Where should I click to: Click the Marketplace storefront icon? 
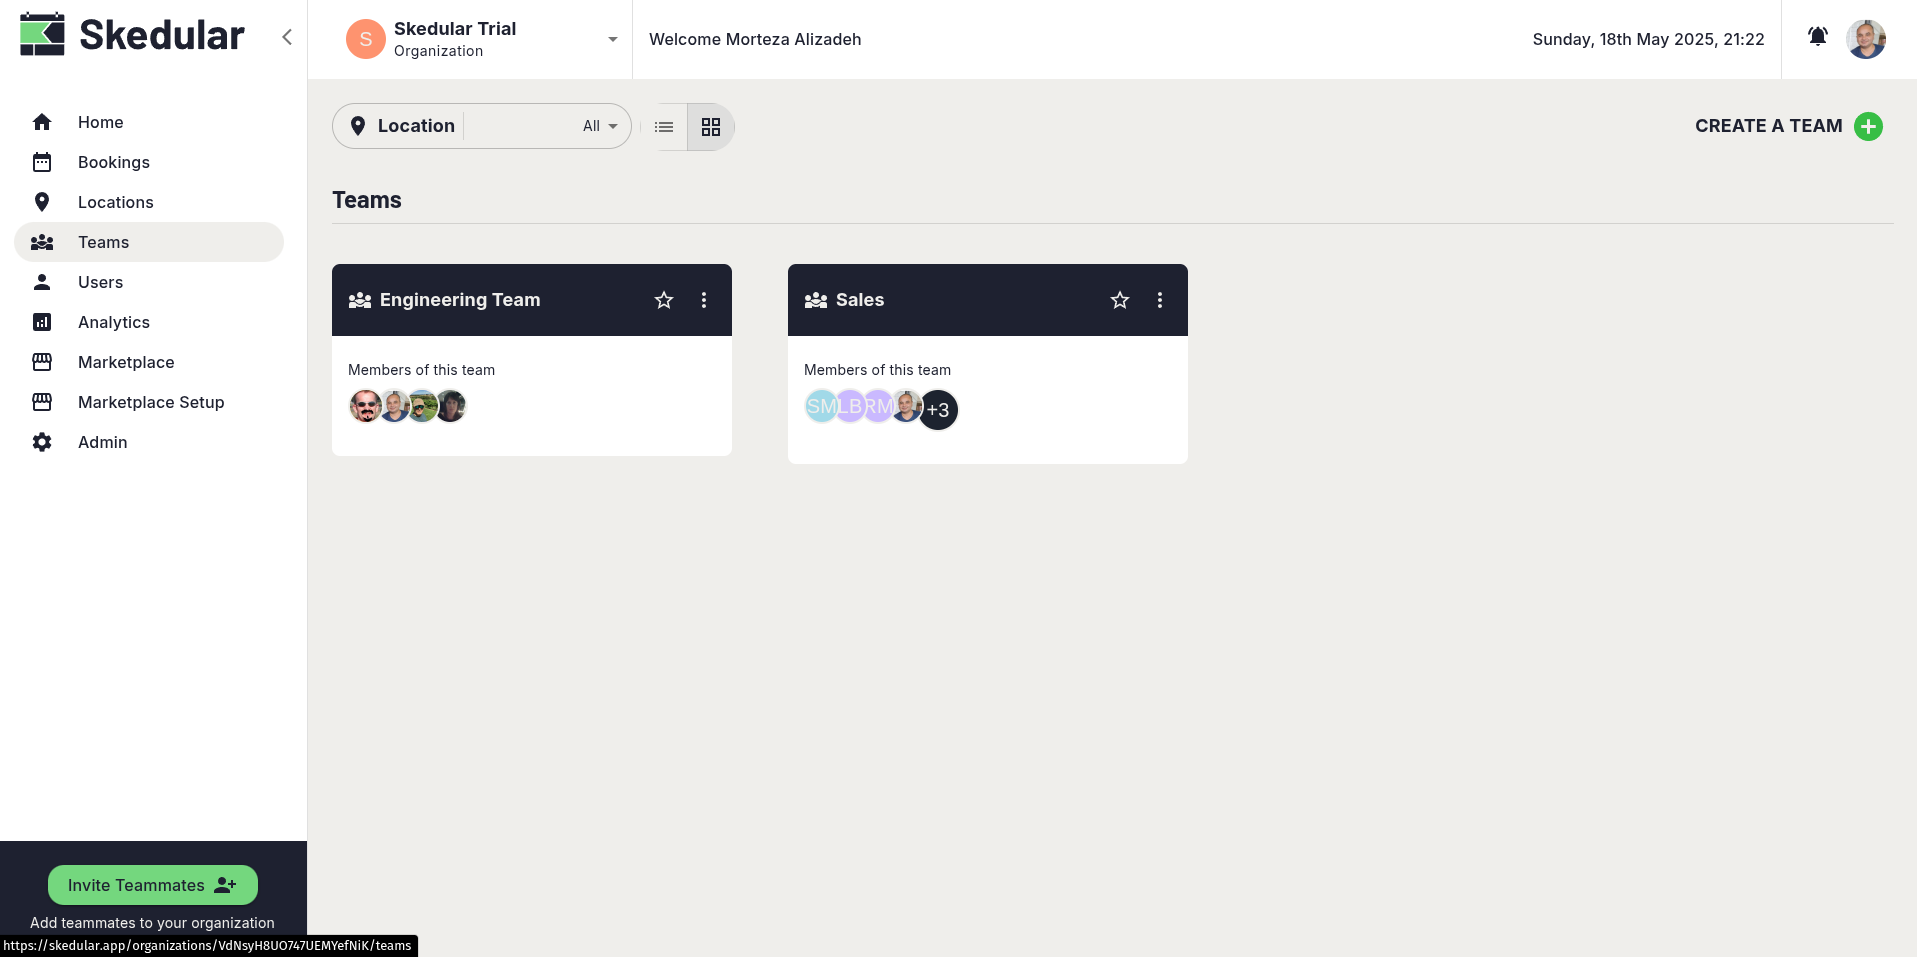click(x=42, y=362)
